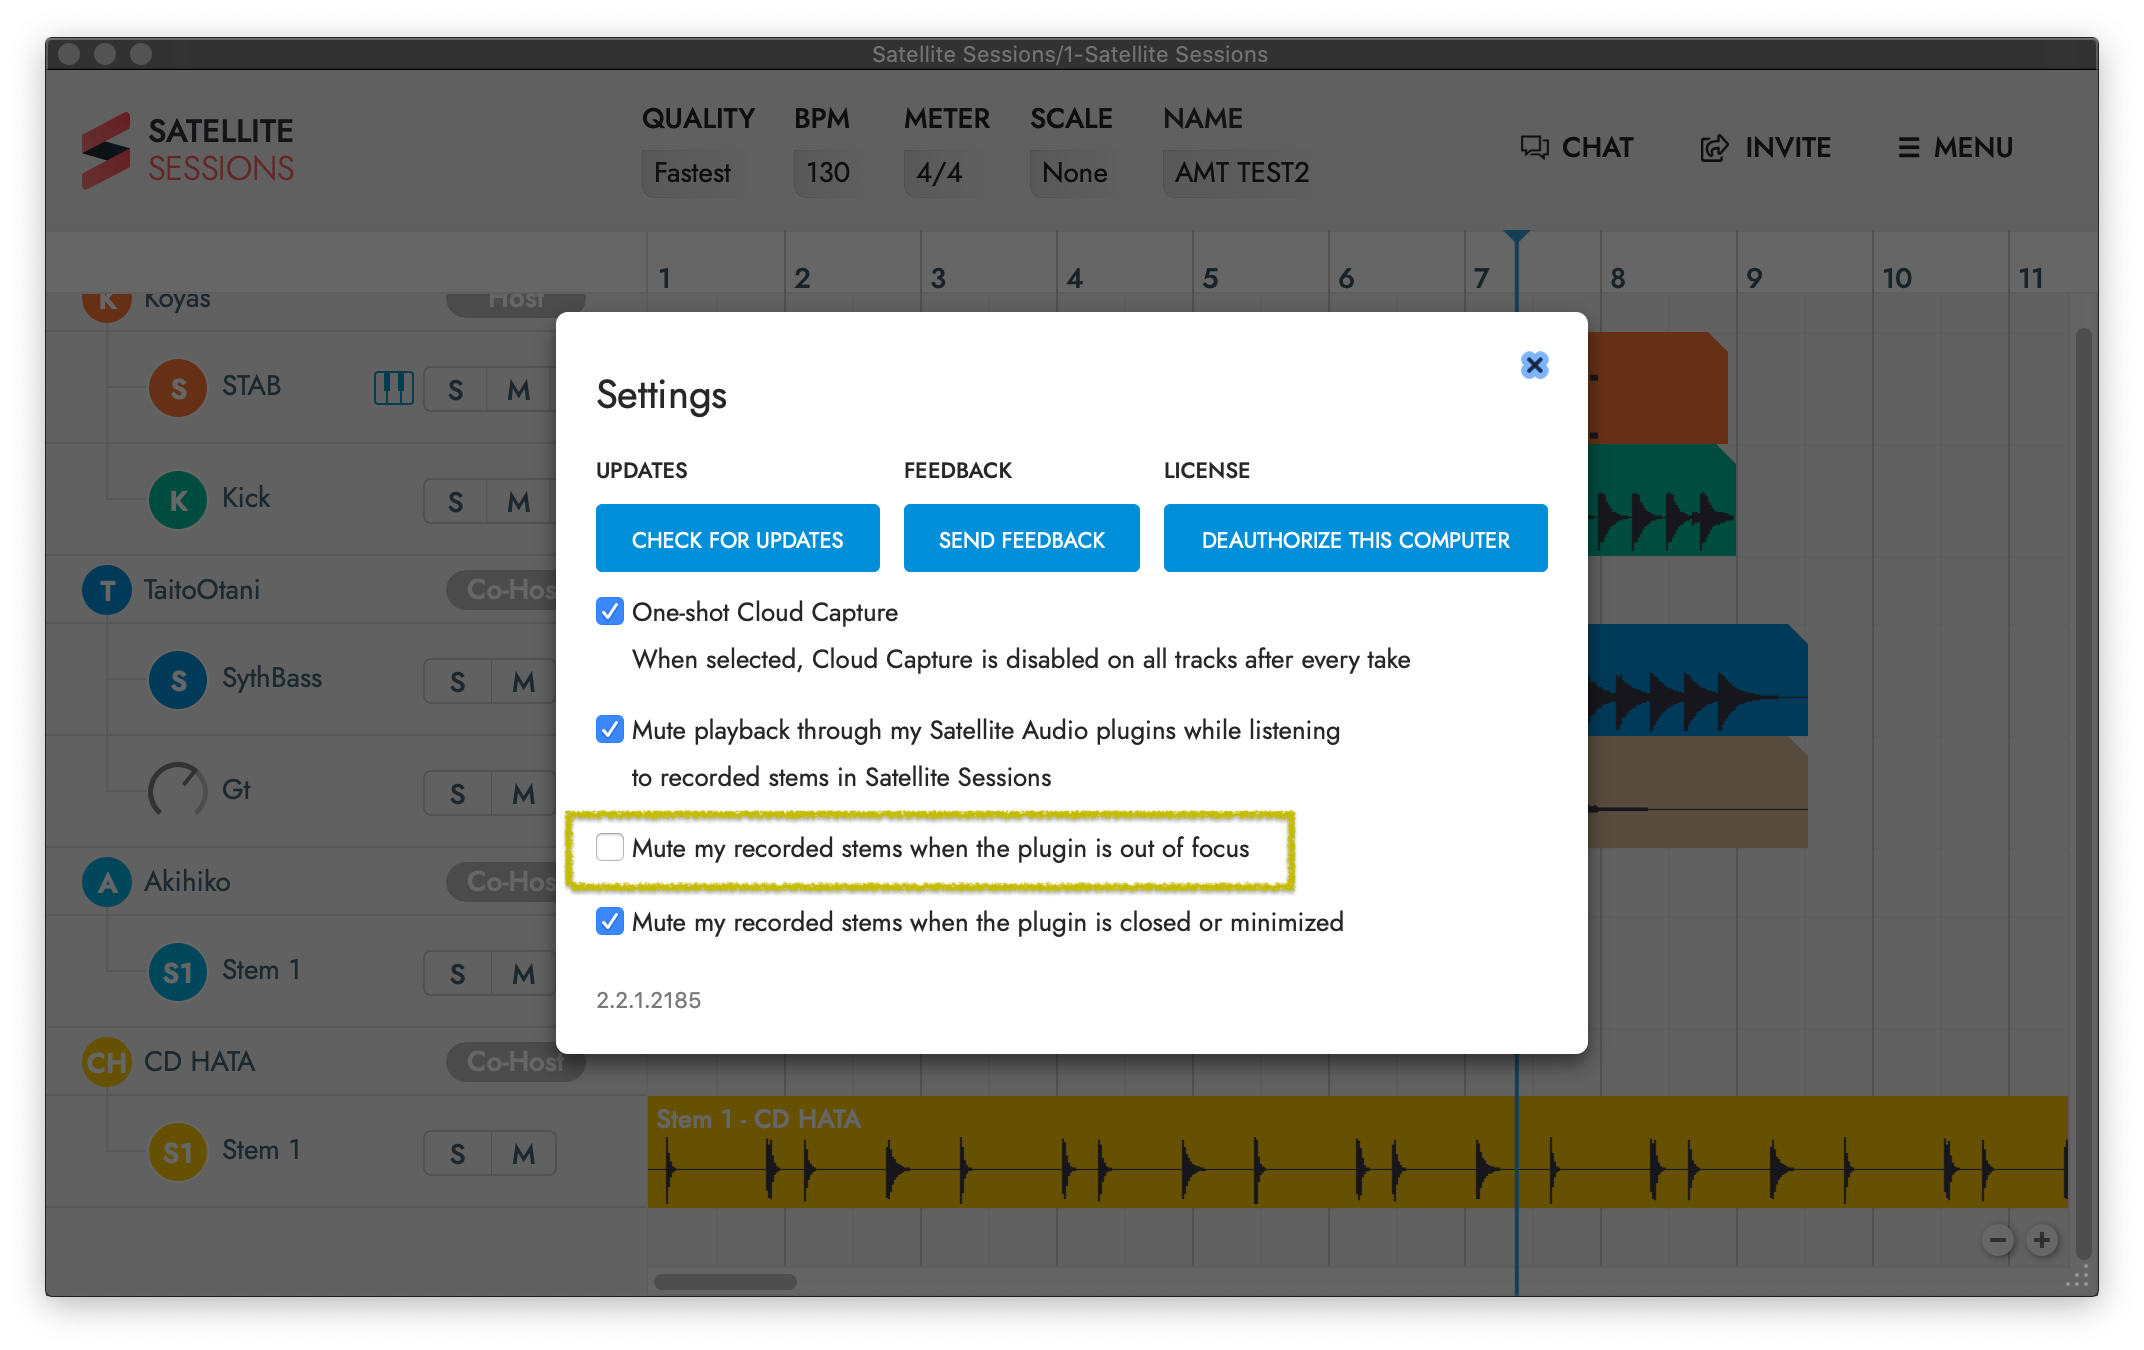Click the Satellite Sessions logo
Image resolution: width=2144 pixels, height=1350 pixels.
188,150
